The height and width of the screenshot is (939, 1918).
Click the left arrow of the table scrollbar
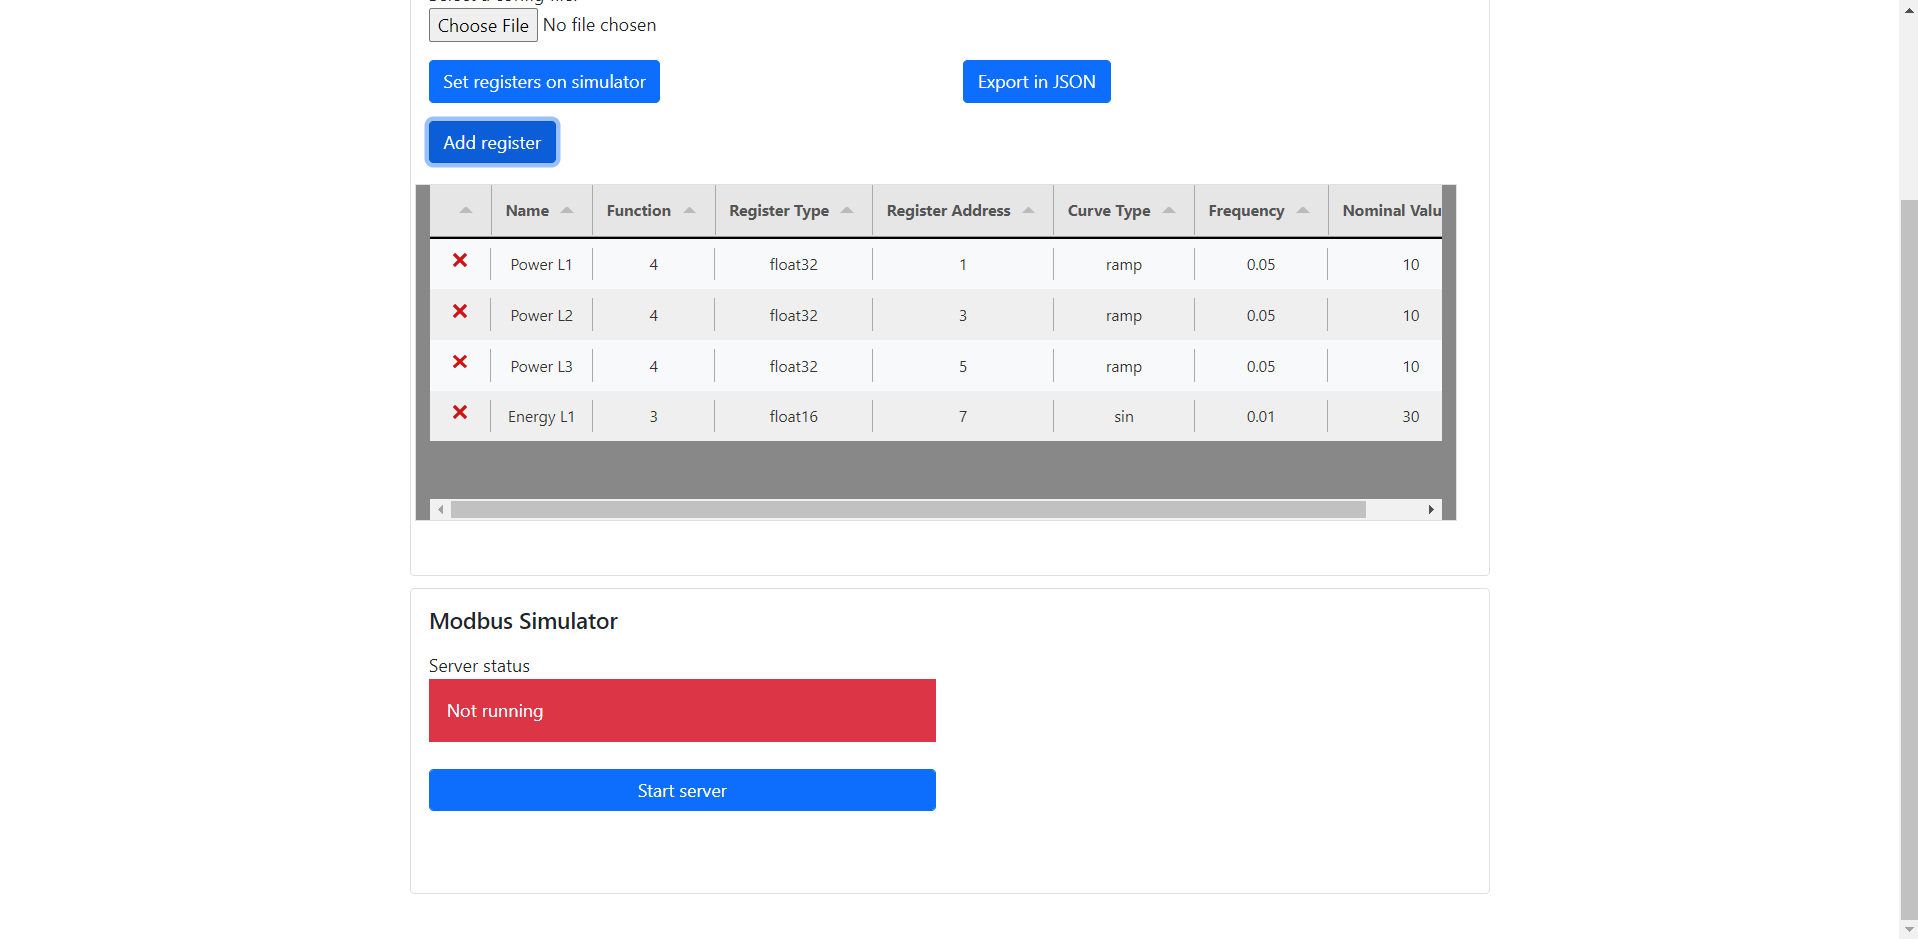tap(440, 509)
